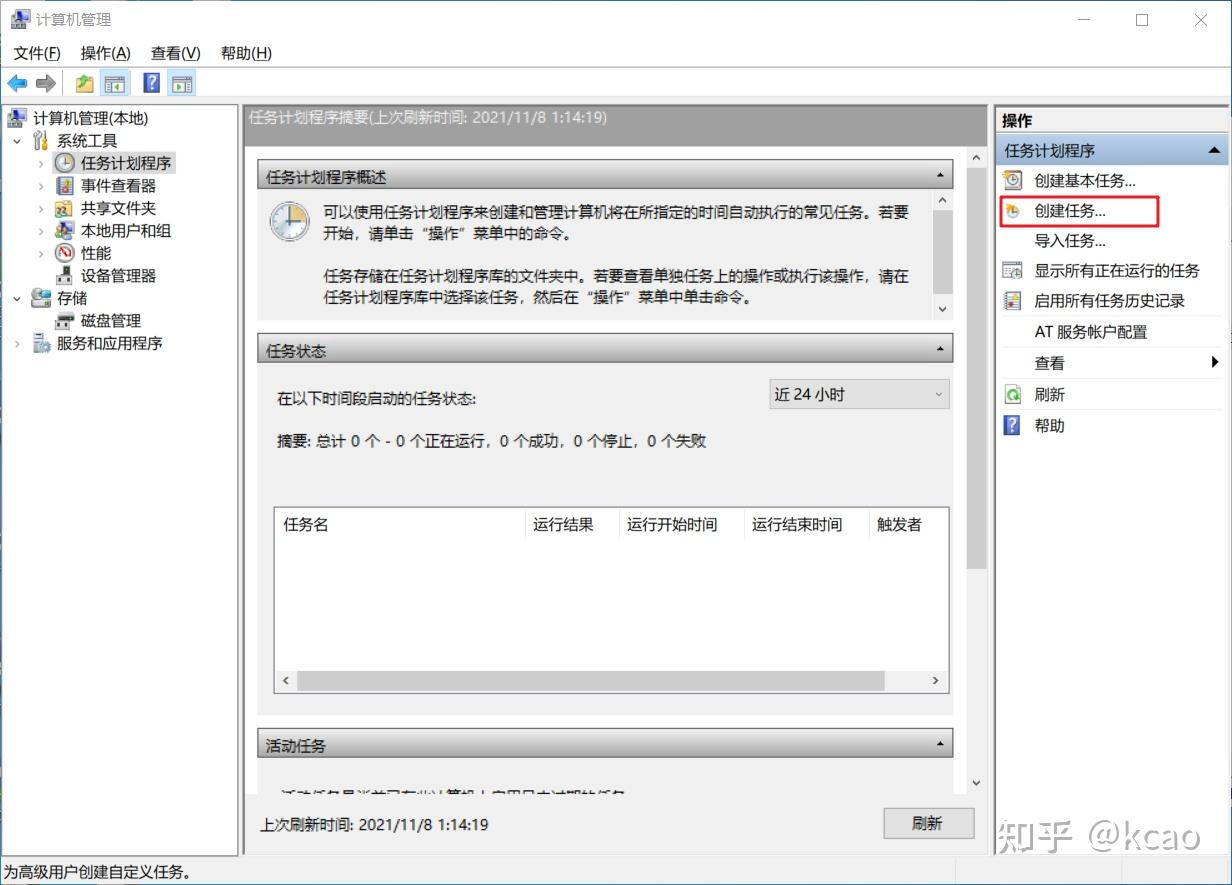Click the 事件查看器 icon in tree
The width and height of the screenshot is (1232, 885).
tap(64, 186)
